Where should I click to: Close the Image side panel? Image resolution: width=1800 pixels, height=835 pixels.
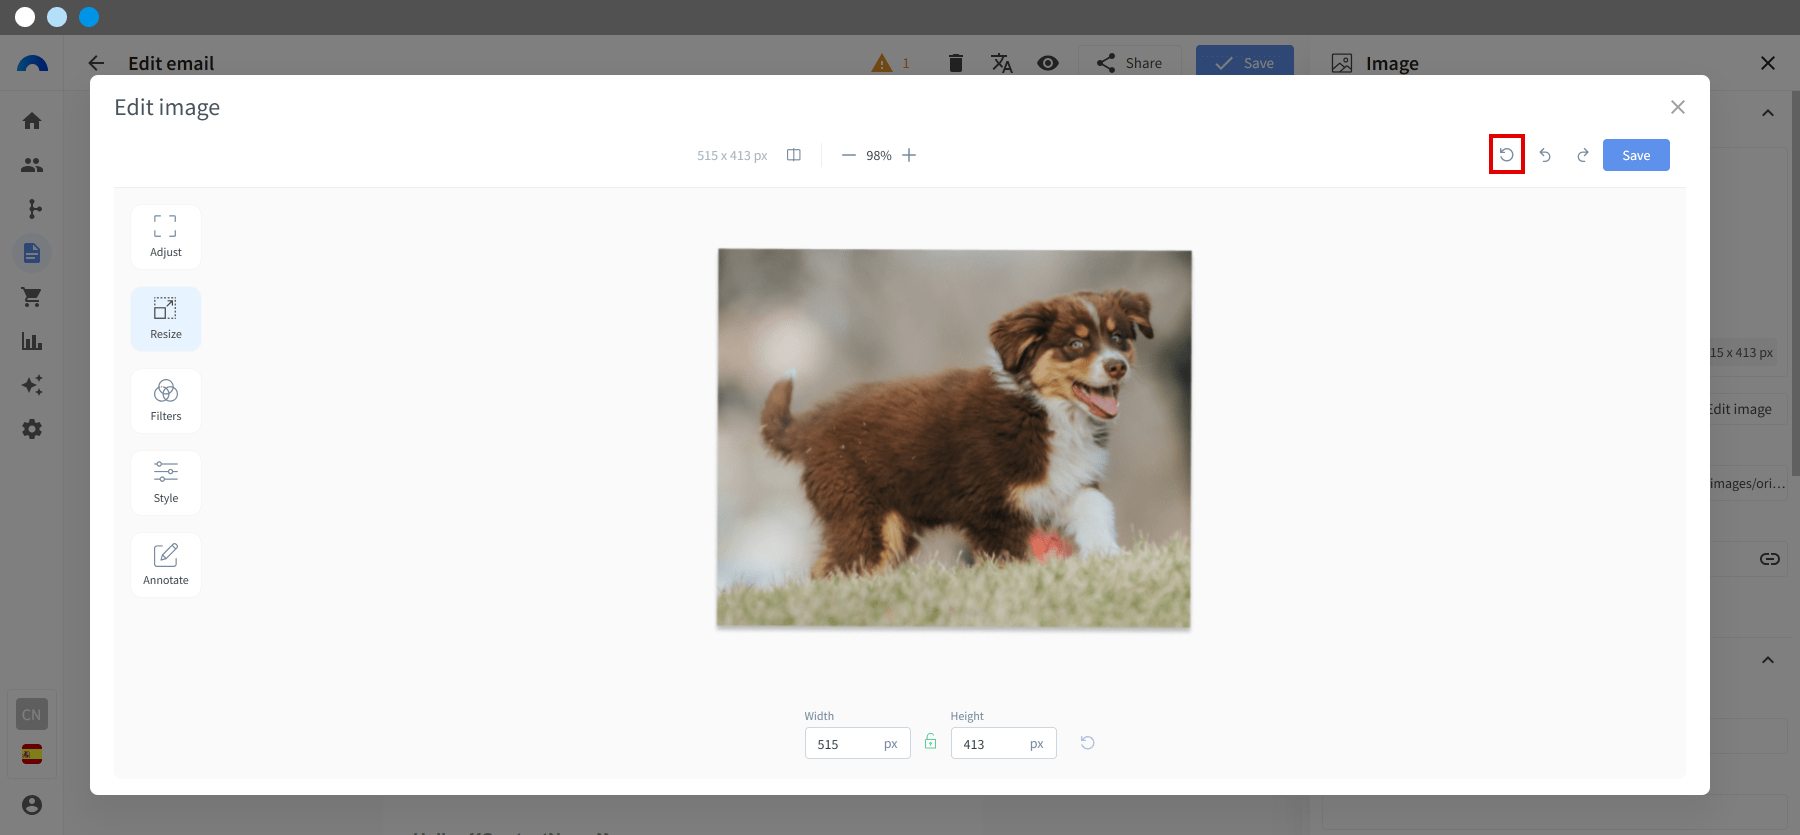[1768, 63]
